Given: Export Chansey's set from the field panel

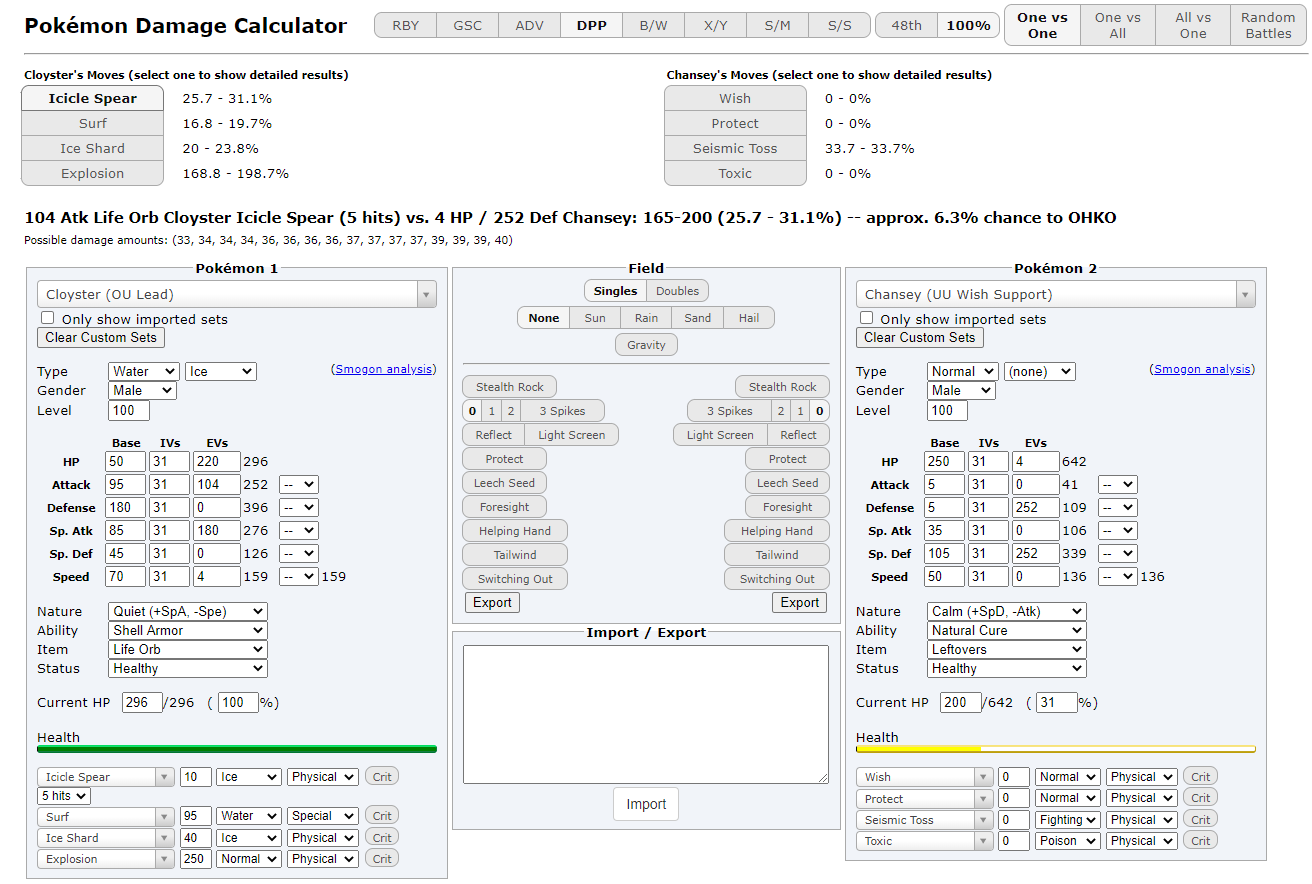Looking at the screenshot, I should click(x=800, y=602).
